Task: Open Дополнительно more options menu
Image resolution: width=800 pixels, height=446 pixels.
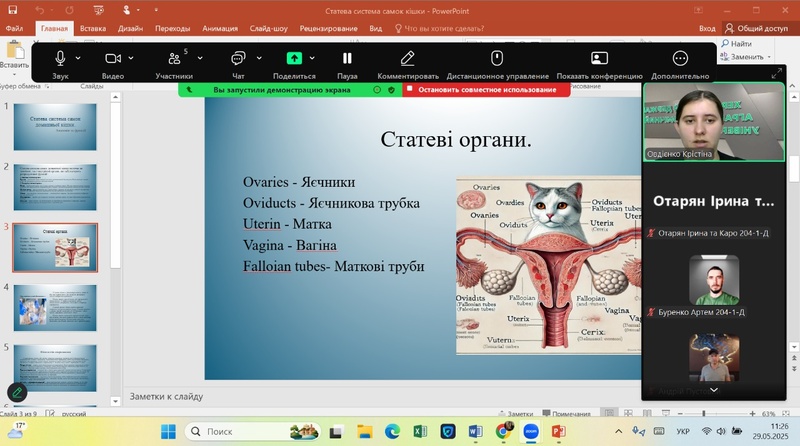Action: click(680, 59)
